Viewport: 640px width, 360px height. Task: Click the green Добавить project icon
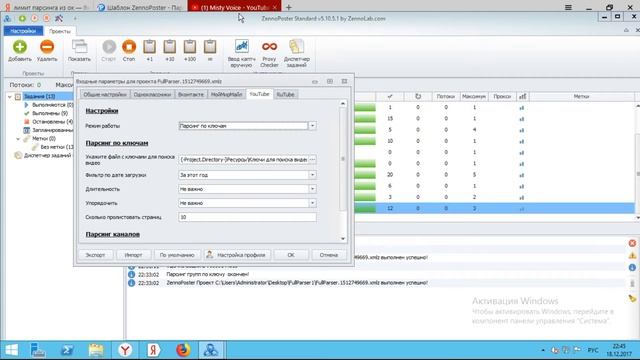click(20, 47)
